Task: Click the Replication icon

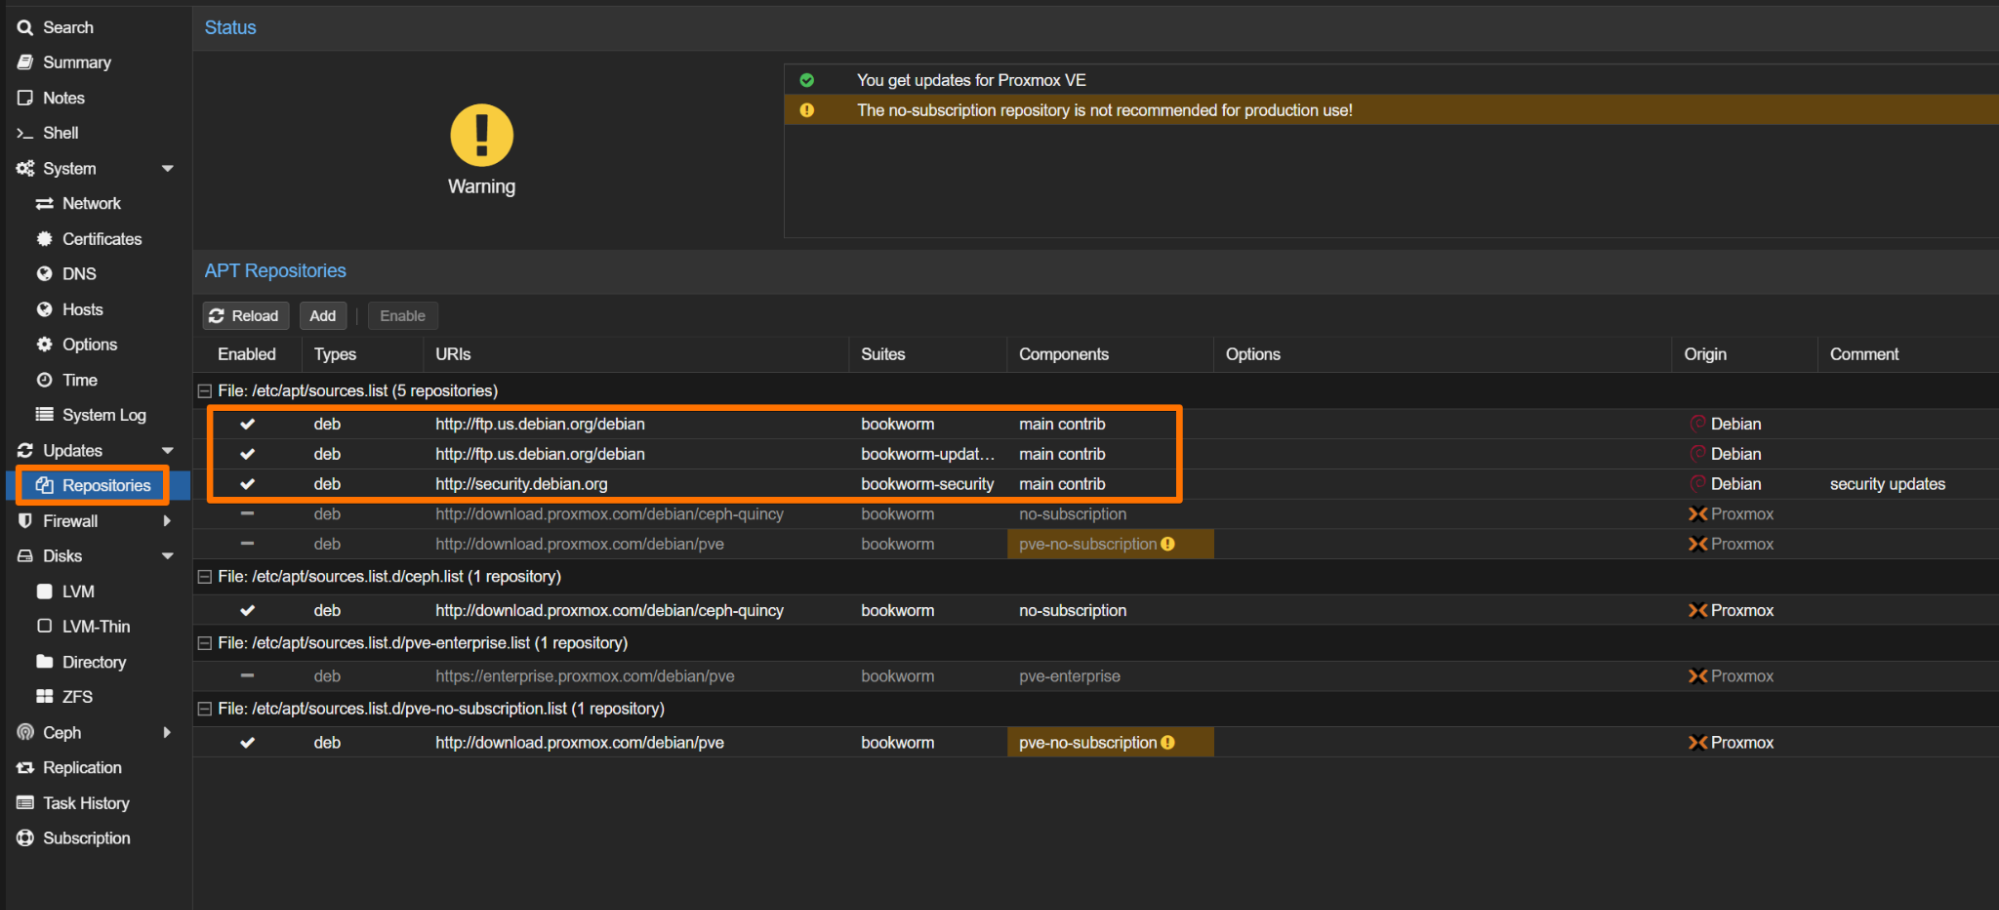Action: coord(25,768)
